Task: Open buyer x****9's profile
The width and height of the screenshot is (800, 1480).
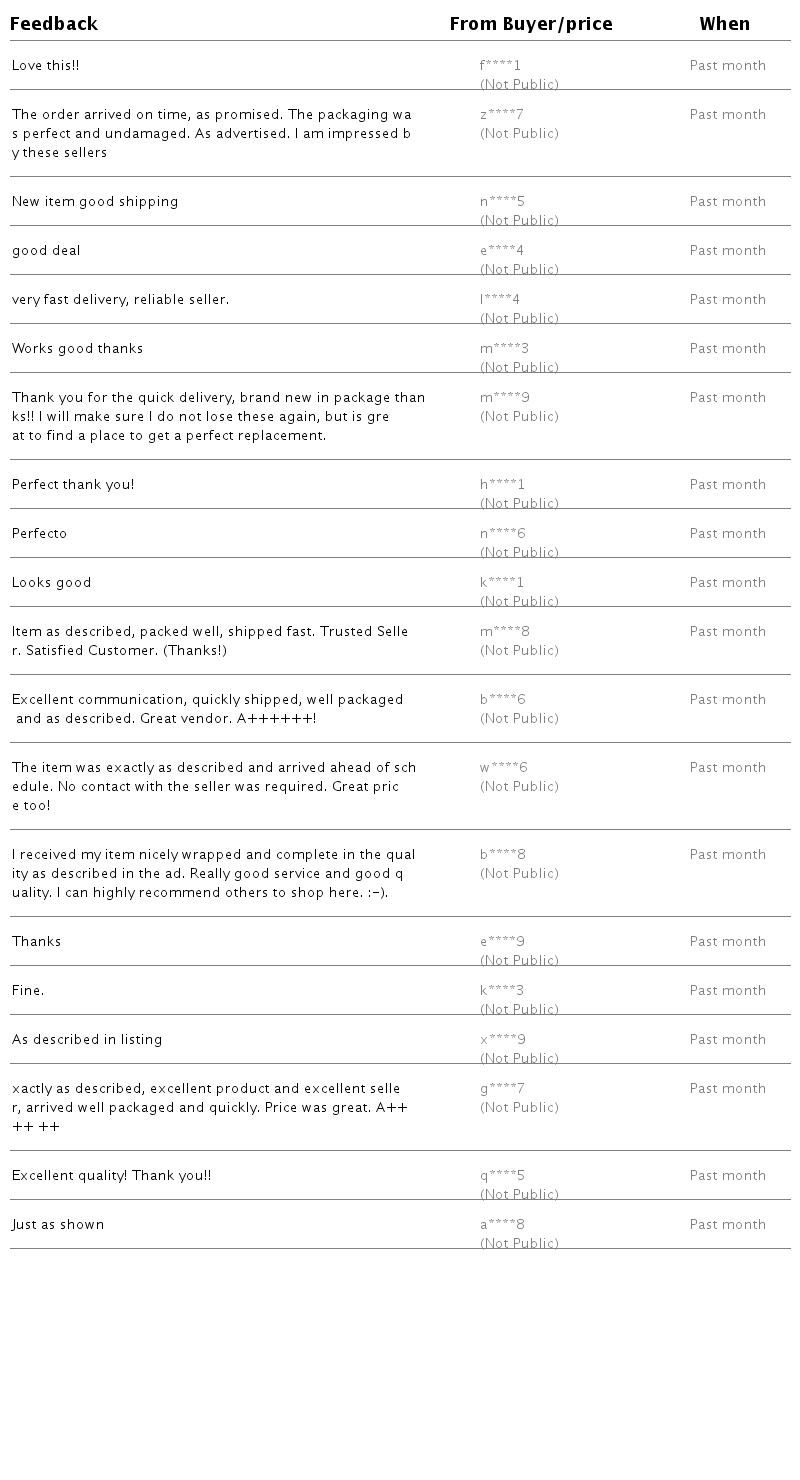Action: (502, 1040)
